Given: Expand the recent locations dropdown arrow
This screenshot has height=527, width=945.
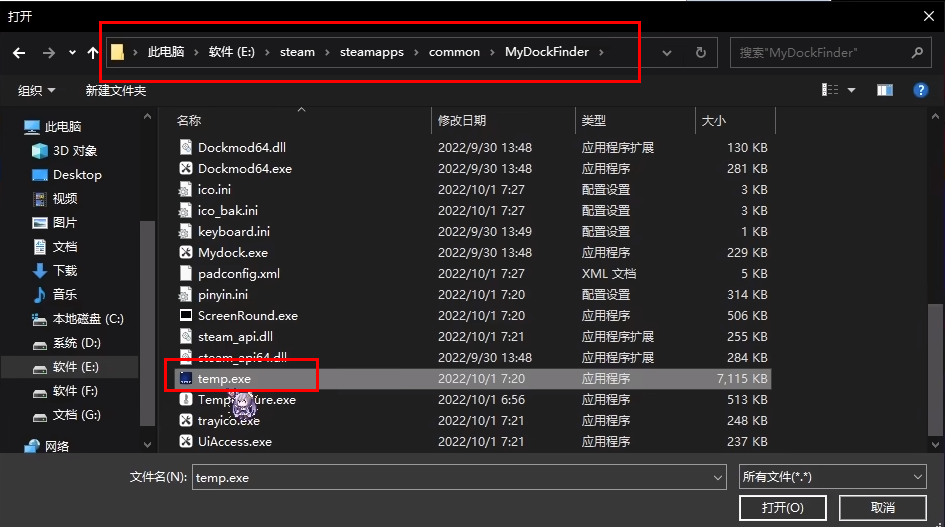Looking at the screenshot, I should coord(72,52).
